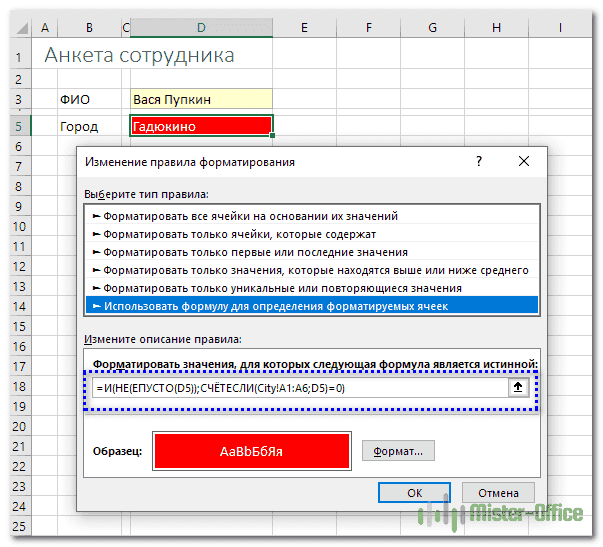Select cell D5 containing Гадюкино
Screen dimensions: 603x547
(x=201, y=126)
